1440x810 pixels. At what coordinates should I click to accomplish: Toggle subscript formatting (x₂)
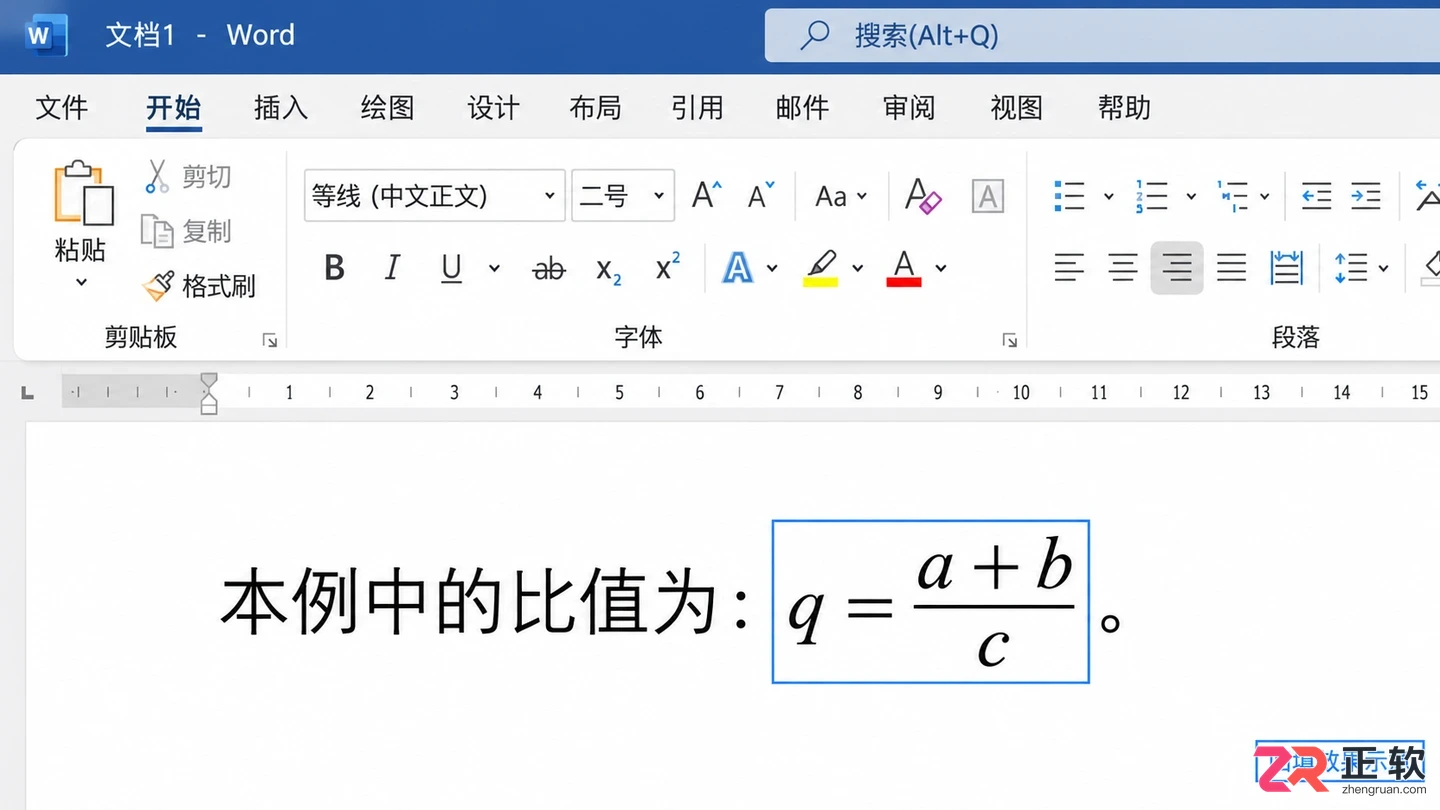[x=609, y=270]
